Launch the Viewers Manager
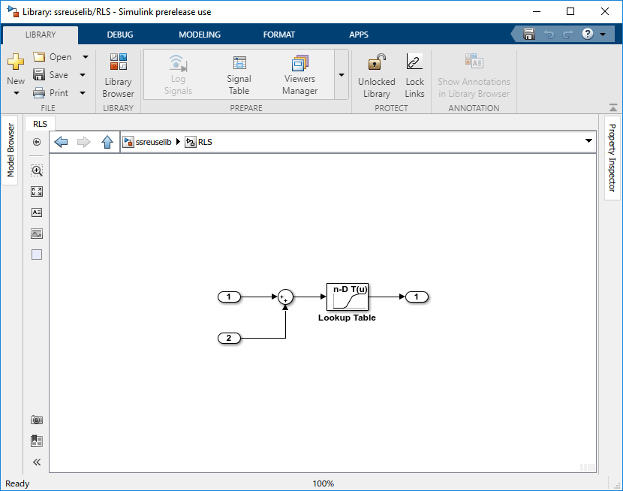This screenshot has width=623, height=491. click(300, 75)
